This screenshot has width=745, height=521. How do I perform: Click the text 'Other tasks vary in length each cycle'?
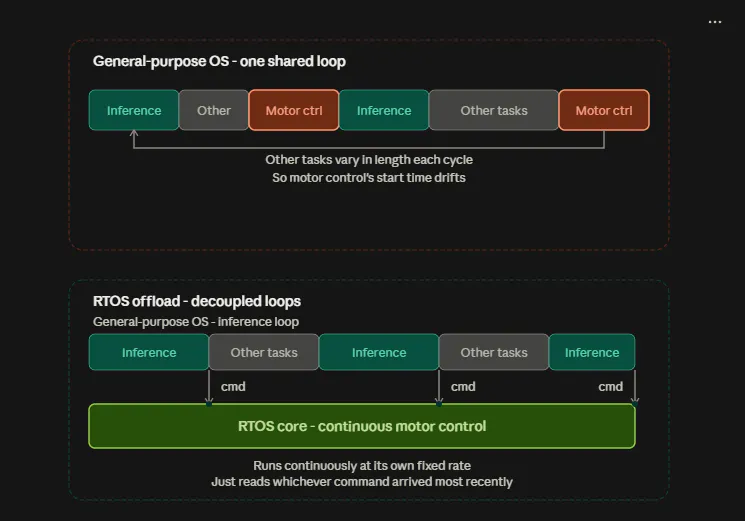click(x=369, y=160)
